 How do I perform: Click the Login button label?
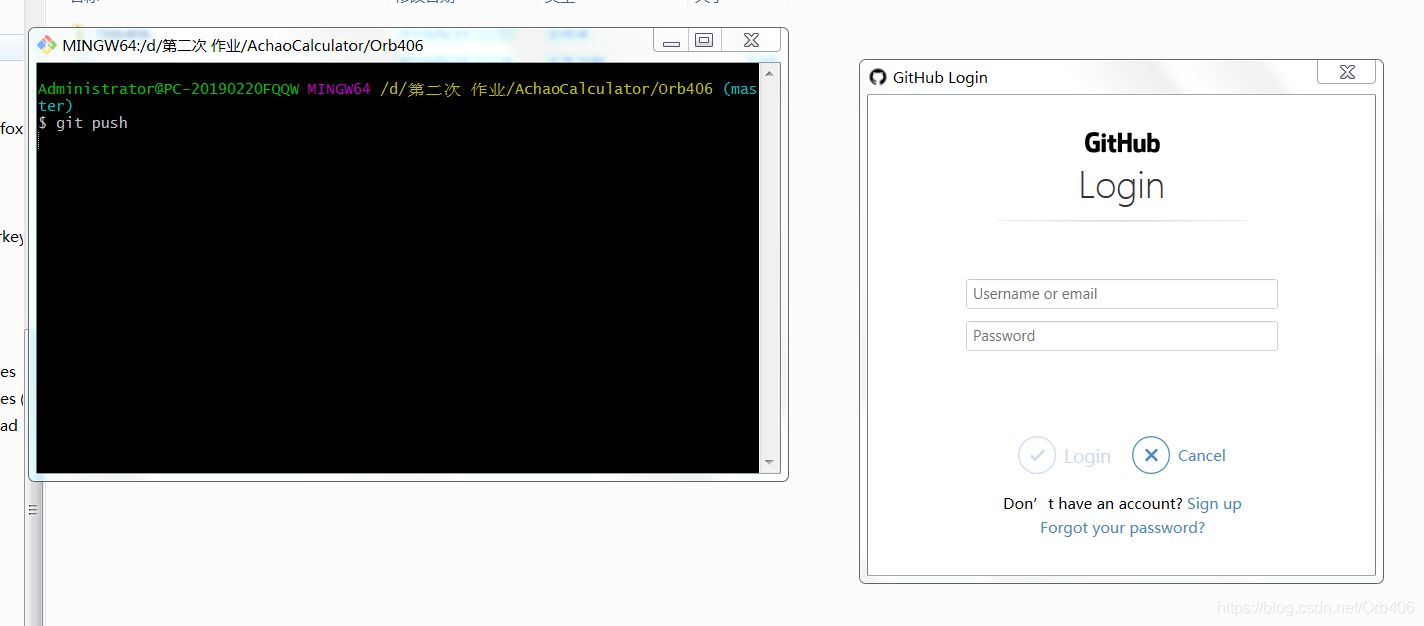(x=1087, y=456)
